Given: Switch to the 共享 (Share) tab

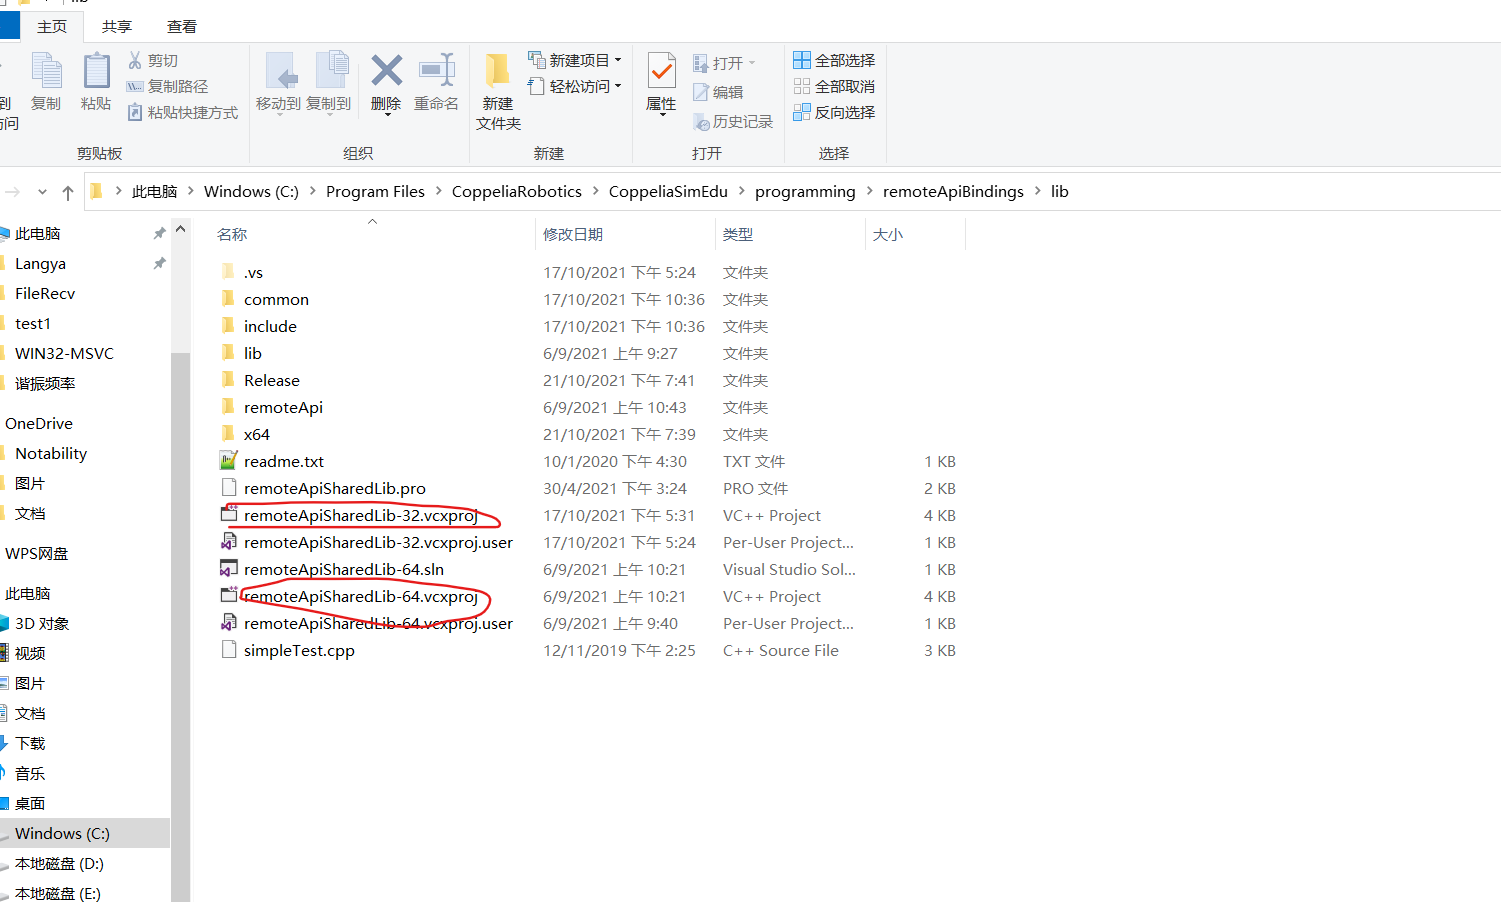Looking at the screenshot, I should 116,26.
